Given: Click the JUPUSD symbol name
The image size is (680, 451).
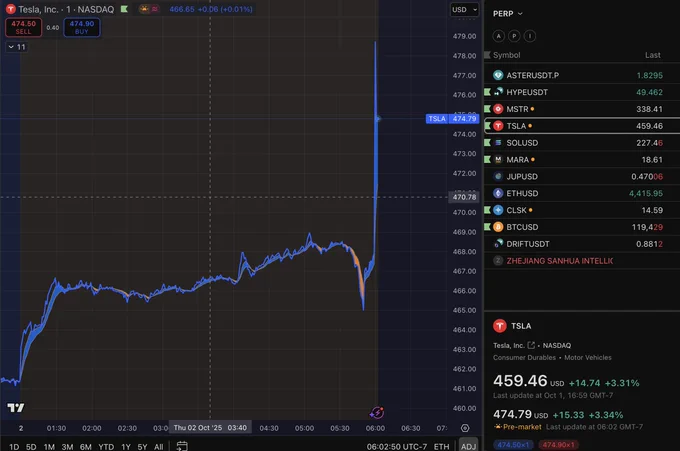Looking at the screenshot, I should coord(522,176).
